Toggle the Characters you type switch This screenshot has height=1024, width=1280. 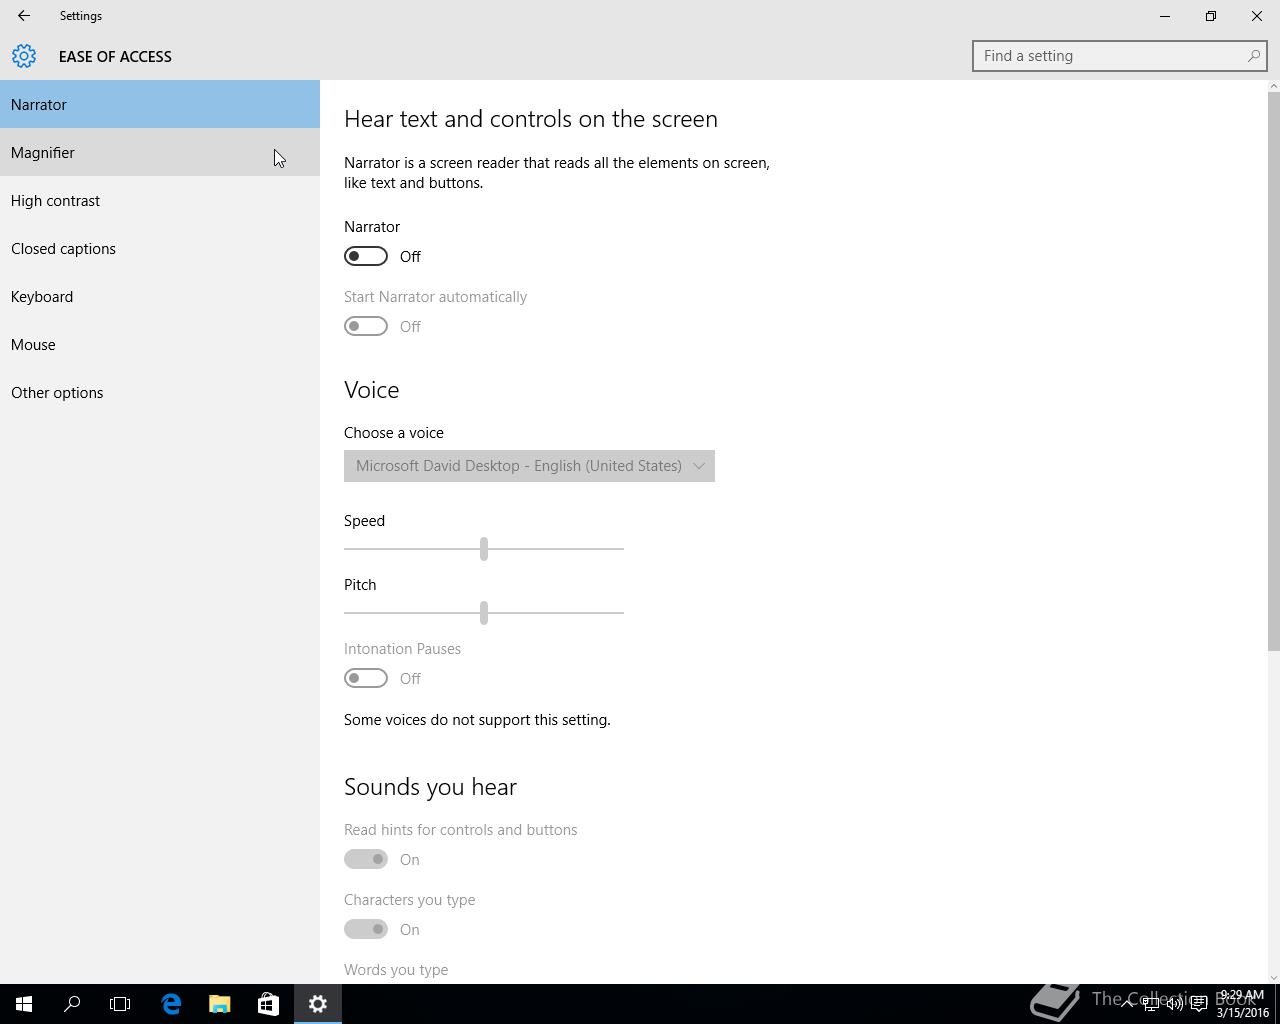click(x=366, y=929)
